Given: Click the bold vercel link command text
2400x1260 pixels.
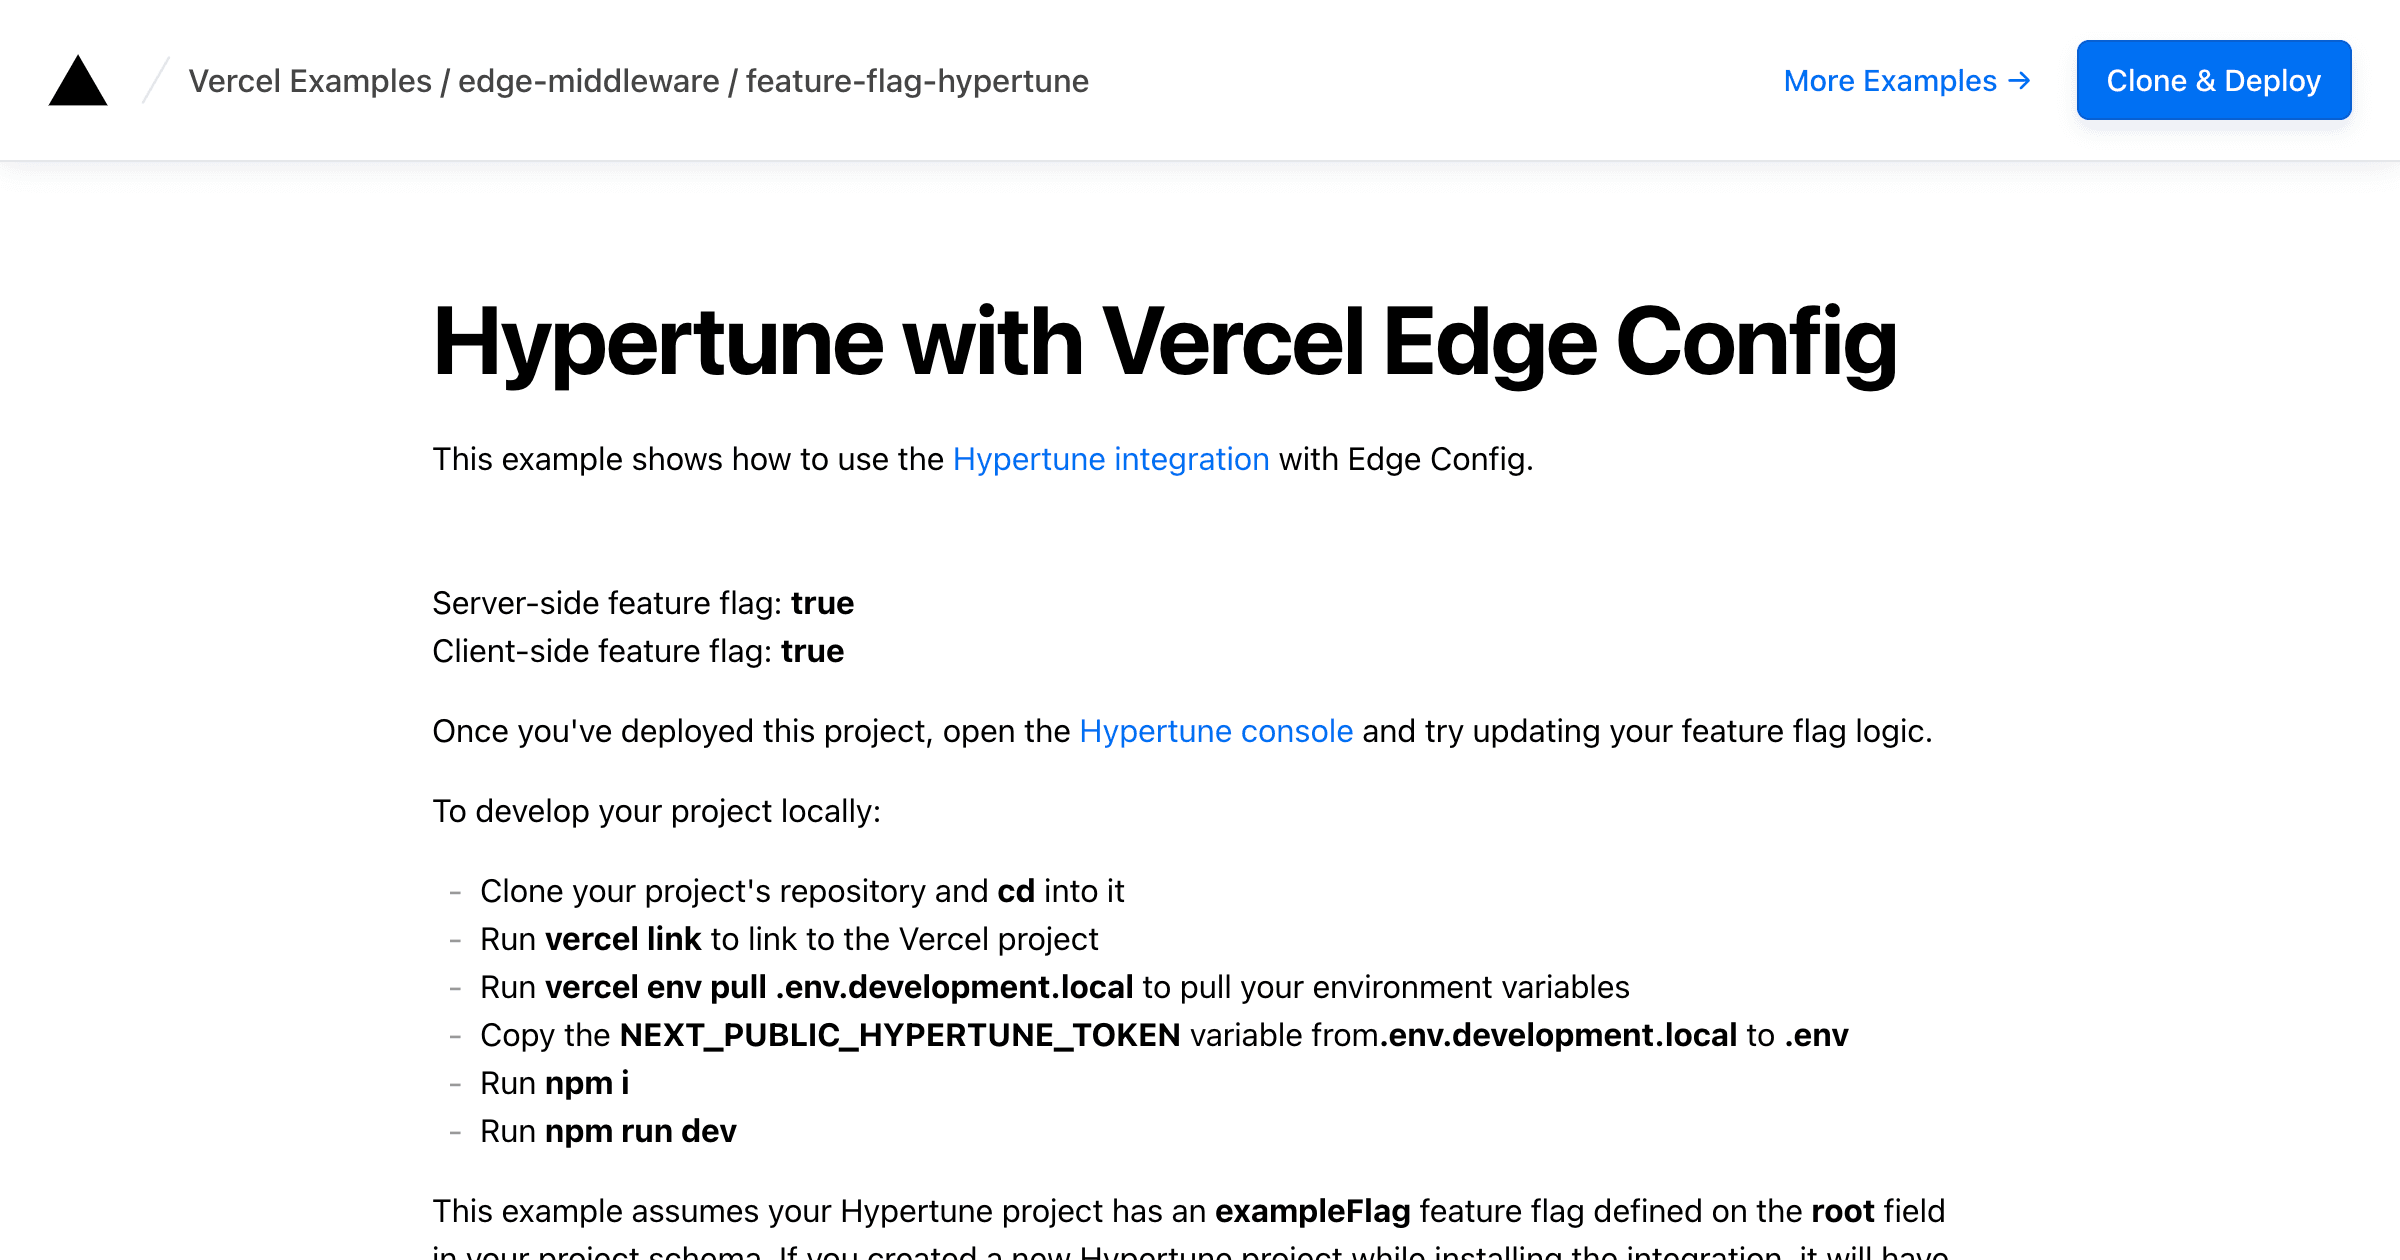Looking at the screenshot, I should coord(623,939).
